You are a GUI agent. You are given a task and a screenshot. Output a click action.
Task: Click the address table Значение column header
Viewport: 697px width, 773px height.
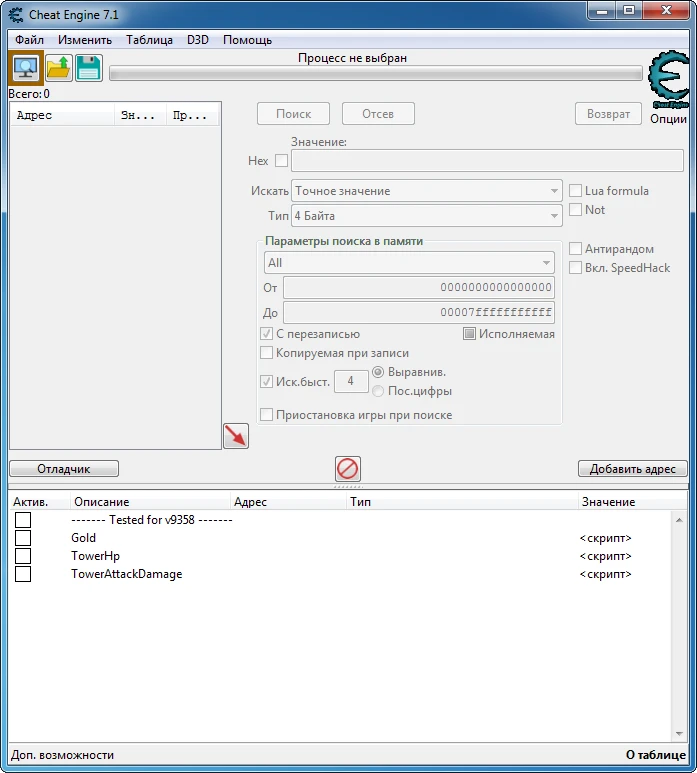click(x=632, y=502)
